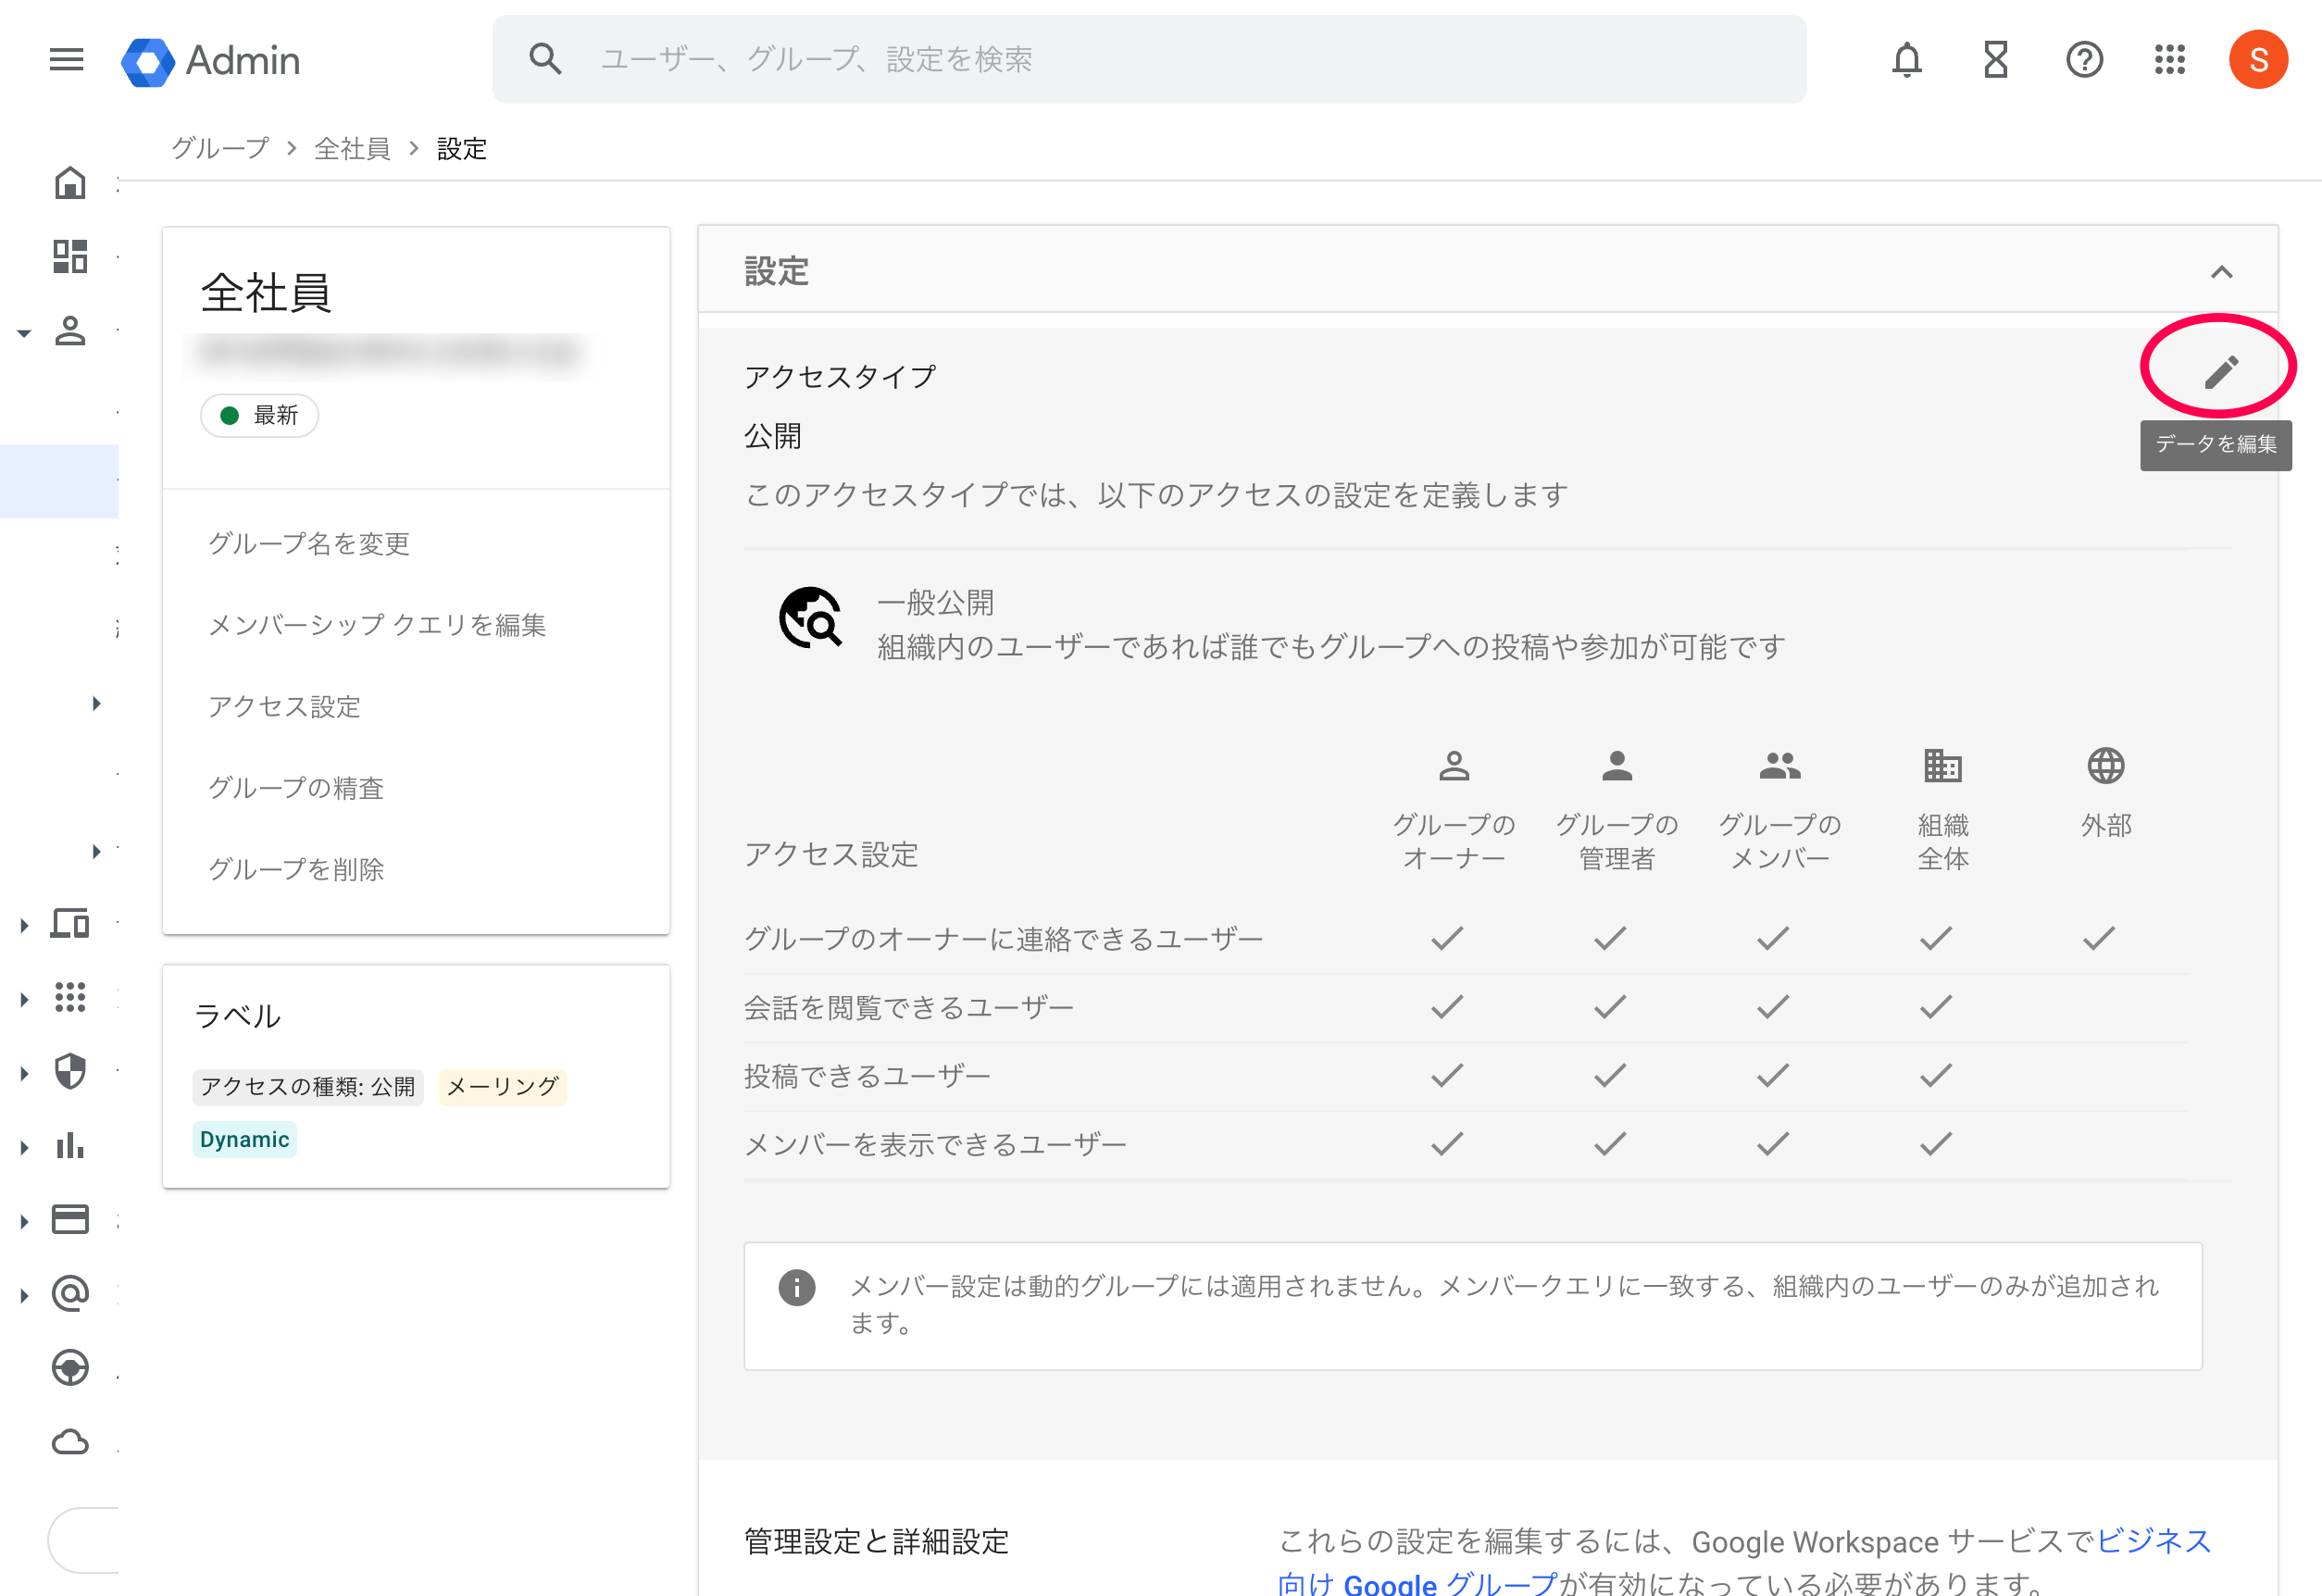Open the Apps grid sidebar icon
This screenshot has height=1596, width=2322.
pyautogui.click(x=70, y=997)
